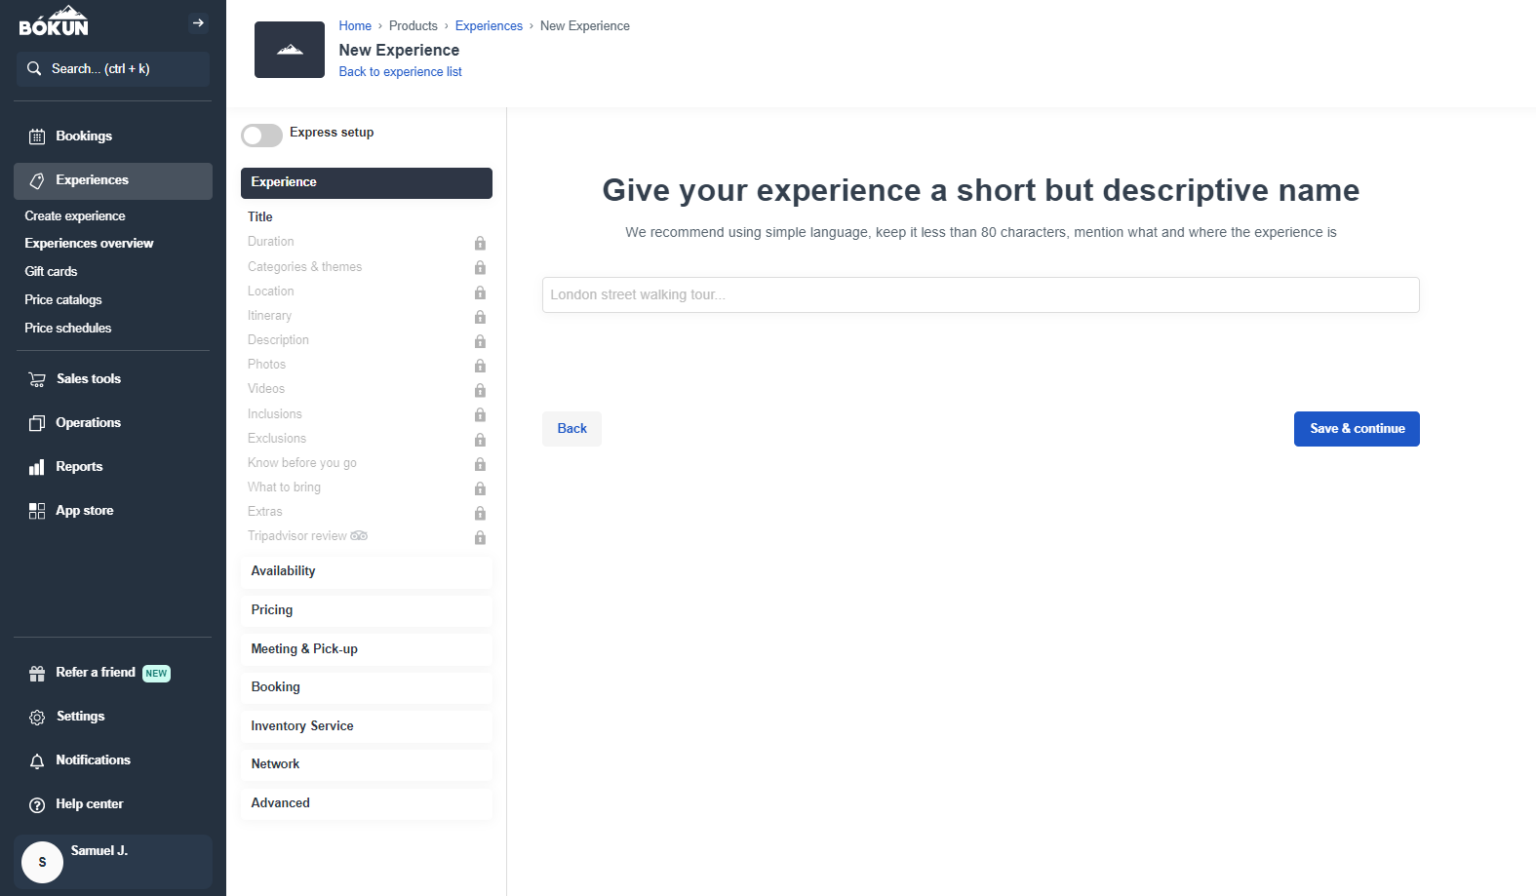
Task: Expand the Pricing section
Action: (366, 609)
